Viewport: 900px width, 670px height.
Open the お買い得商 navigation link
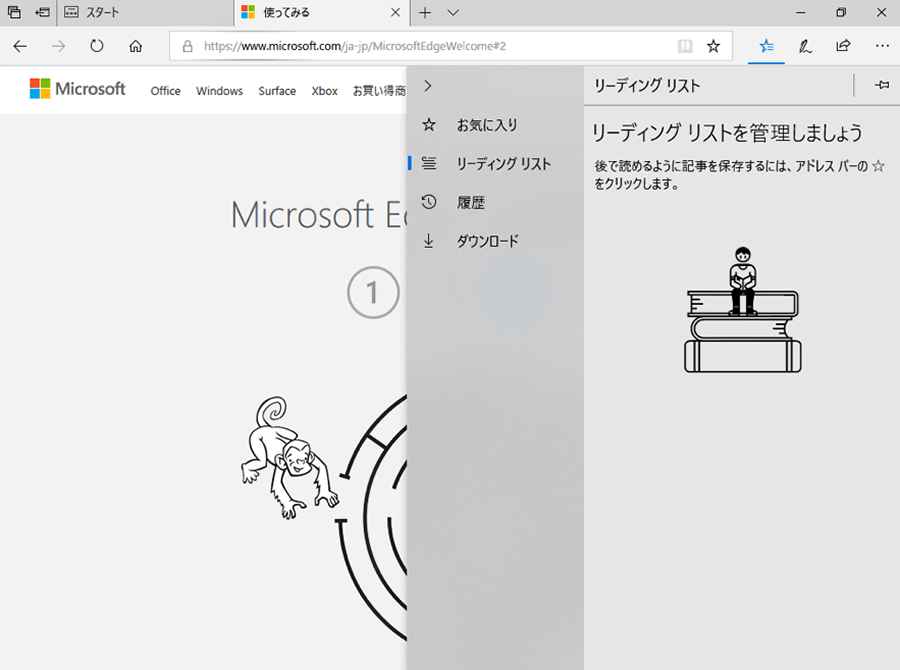[x=379, y=91]
